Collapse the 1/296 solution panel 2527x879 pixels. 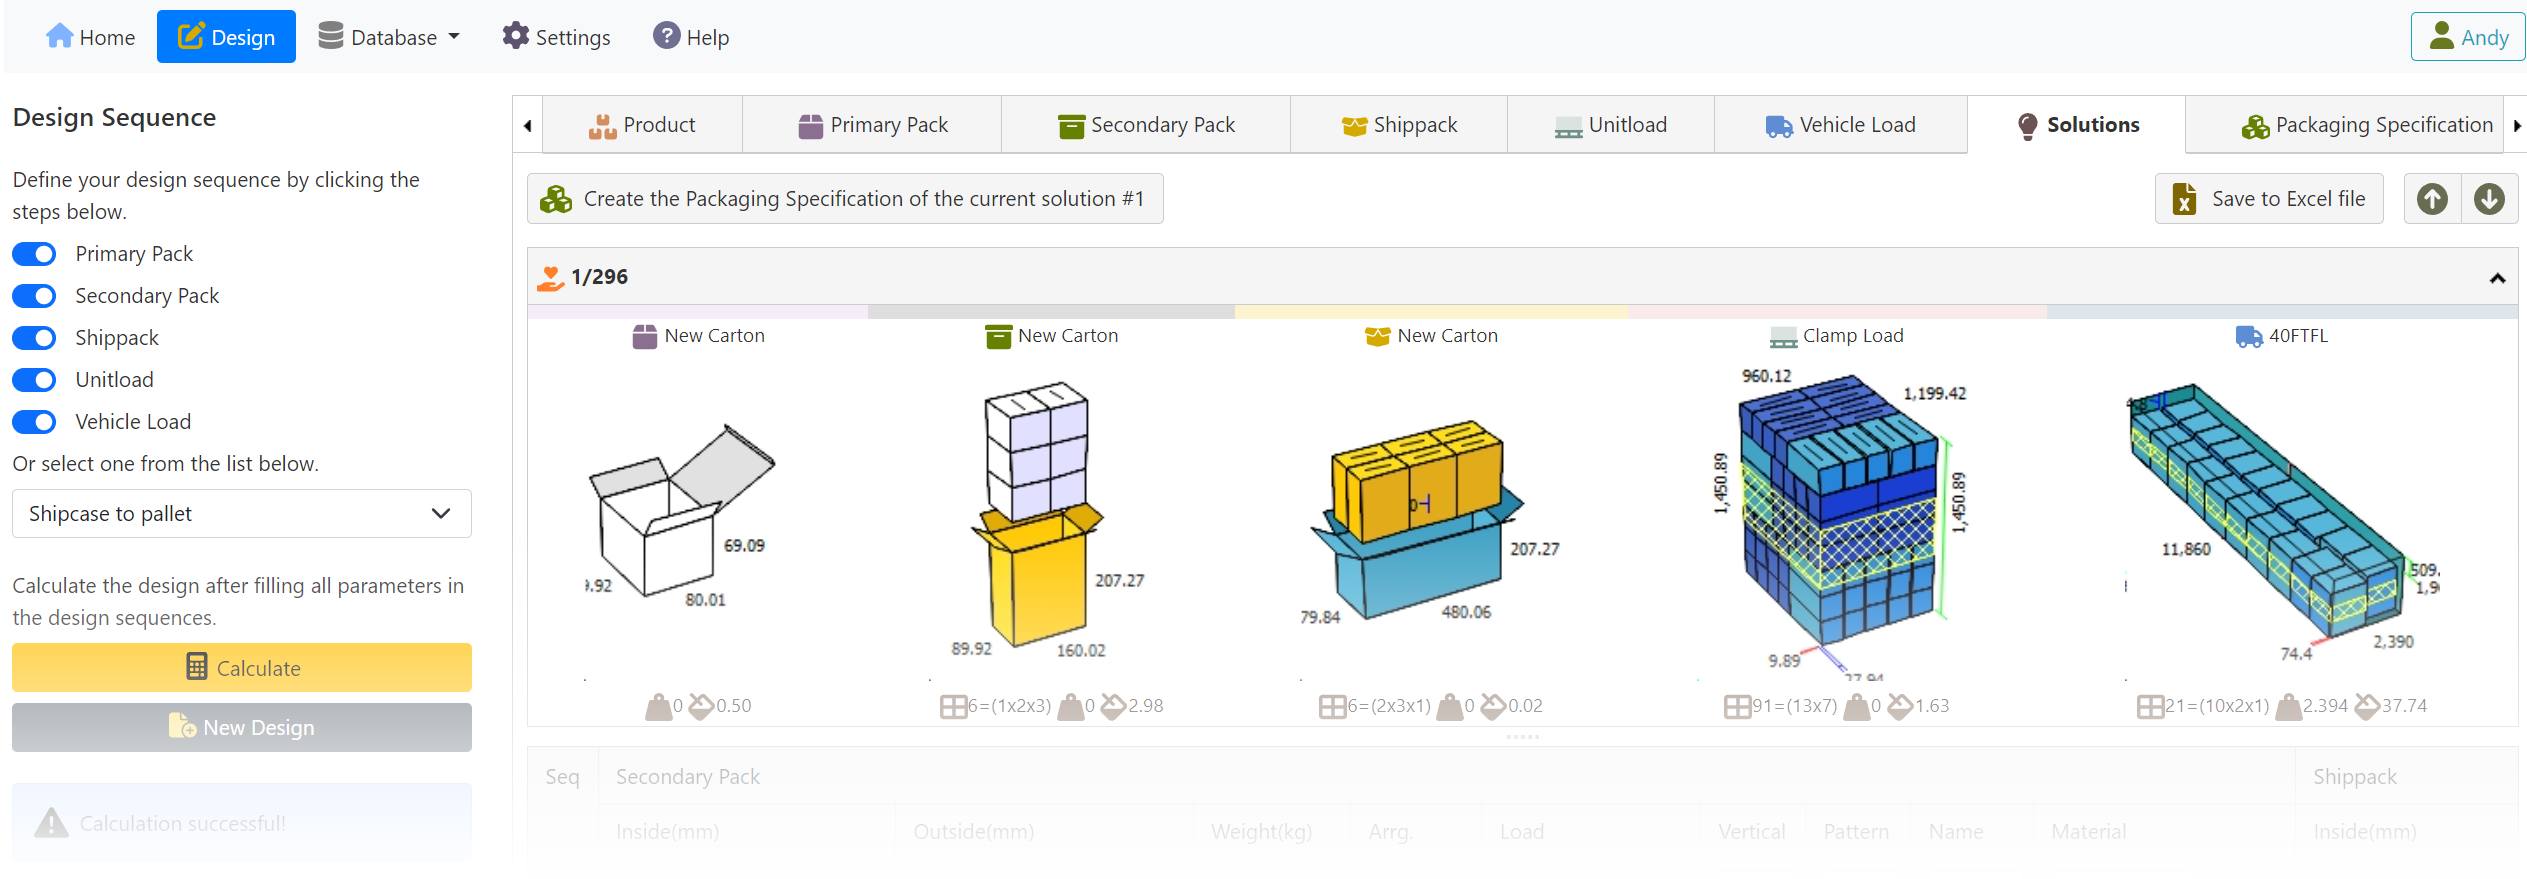2497,278
